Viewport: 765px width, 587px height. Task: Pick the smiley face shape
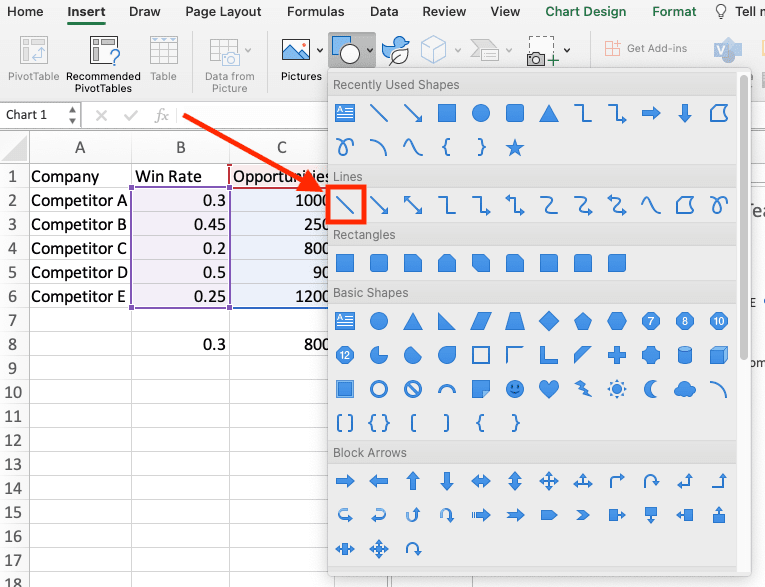point(514,388)
